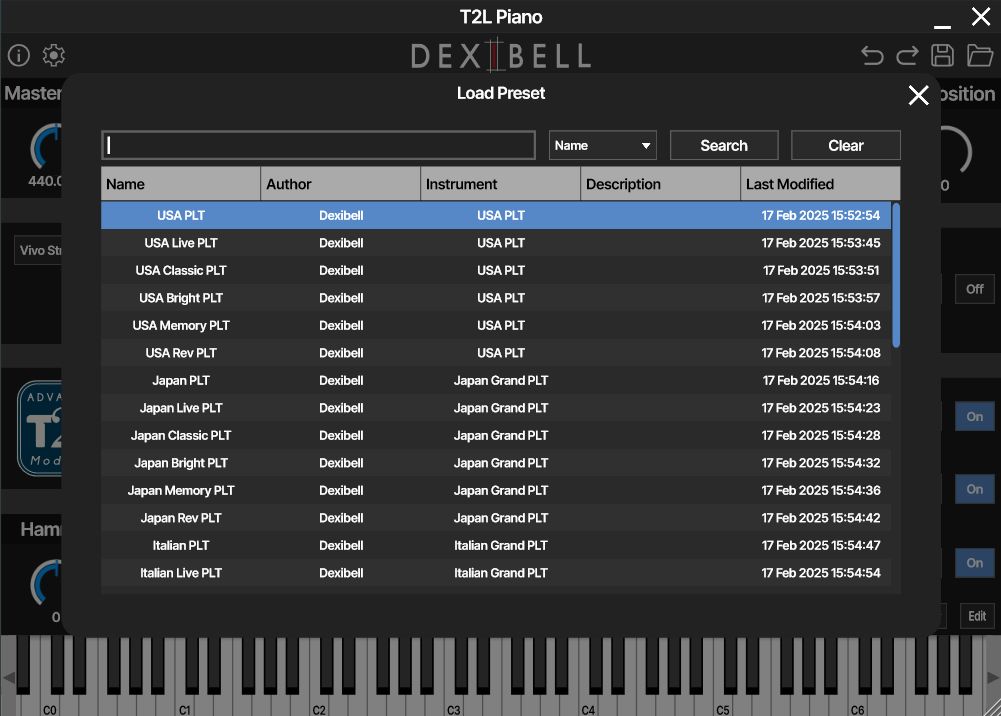Open the Vivo dropdown behind dialog
The height and width of the screenshot is (716, 1001).
pos(38,250)
